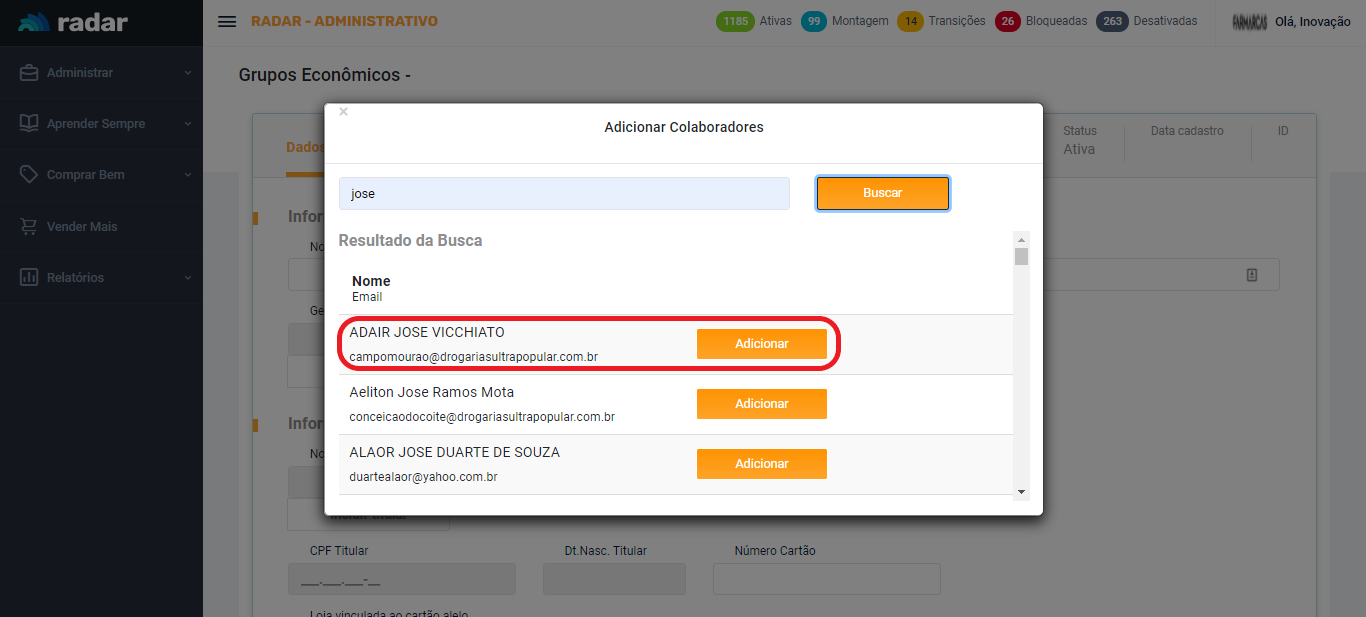This screenshot has height=617, width=1366.
Task: Add Aeliton Jose Ramos Mota
Action: pos(761,404)
